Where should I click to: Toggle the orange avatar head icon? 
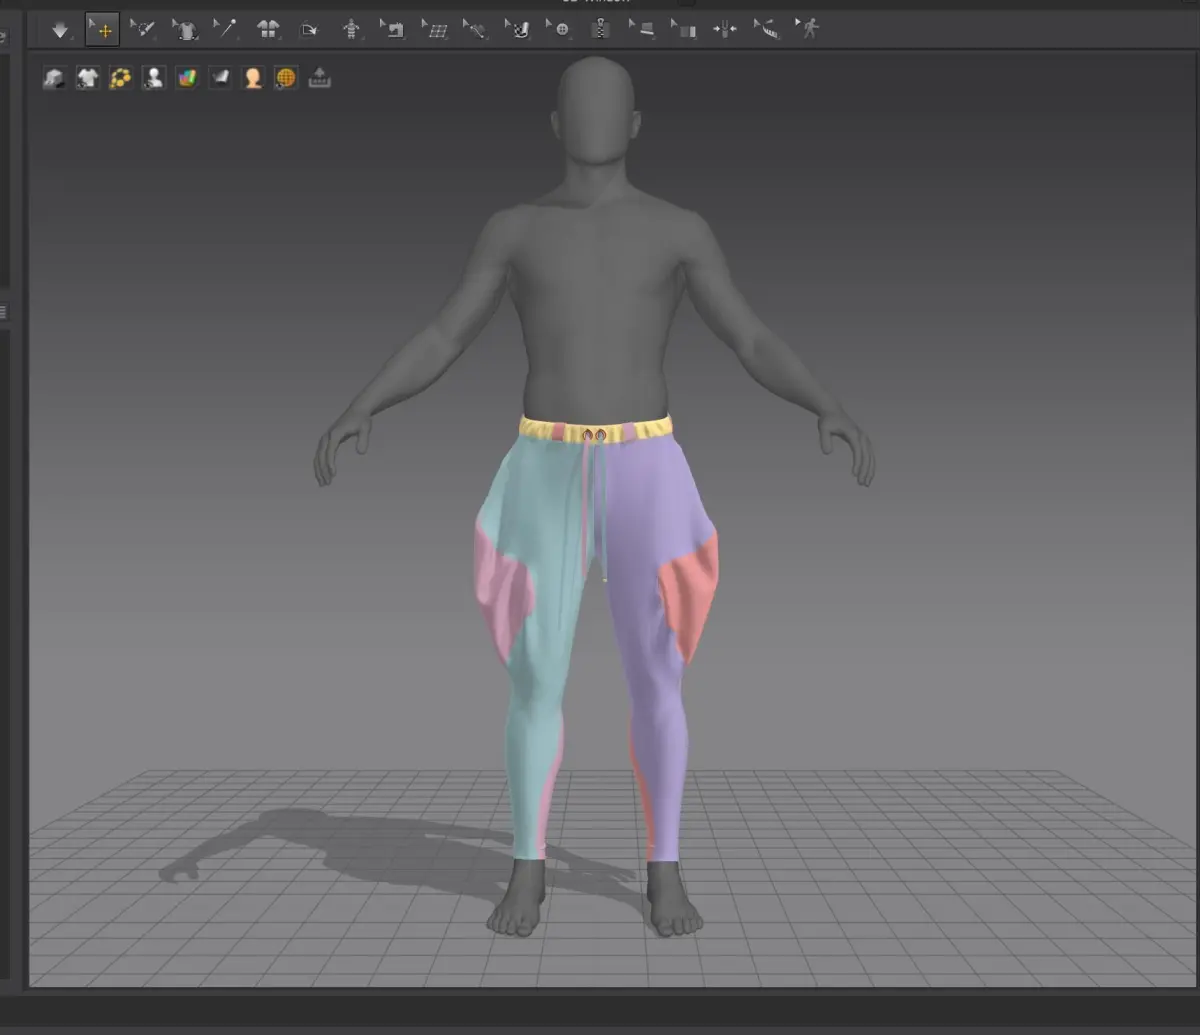click(253, 78)
